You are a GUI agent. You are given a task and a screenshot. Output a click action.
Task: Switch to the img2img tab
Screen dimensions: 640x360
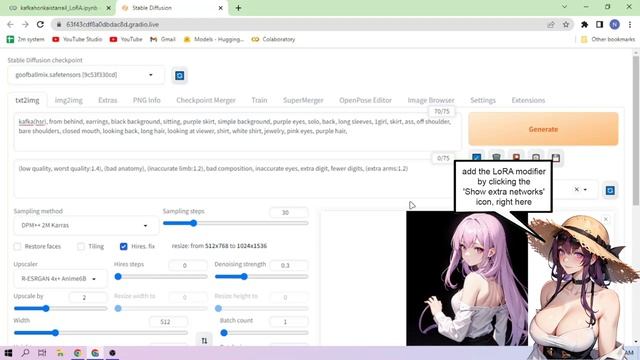click(x=69, y=100)
